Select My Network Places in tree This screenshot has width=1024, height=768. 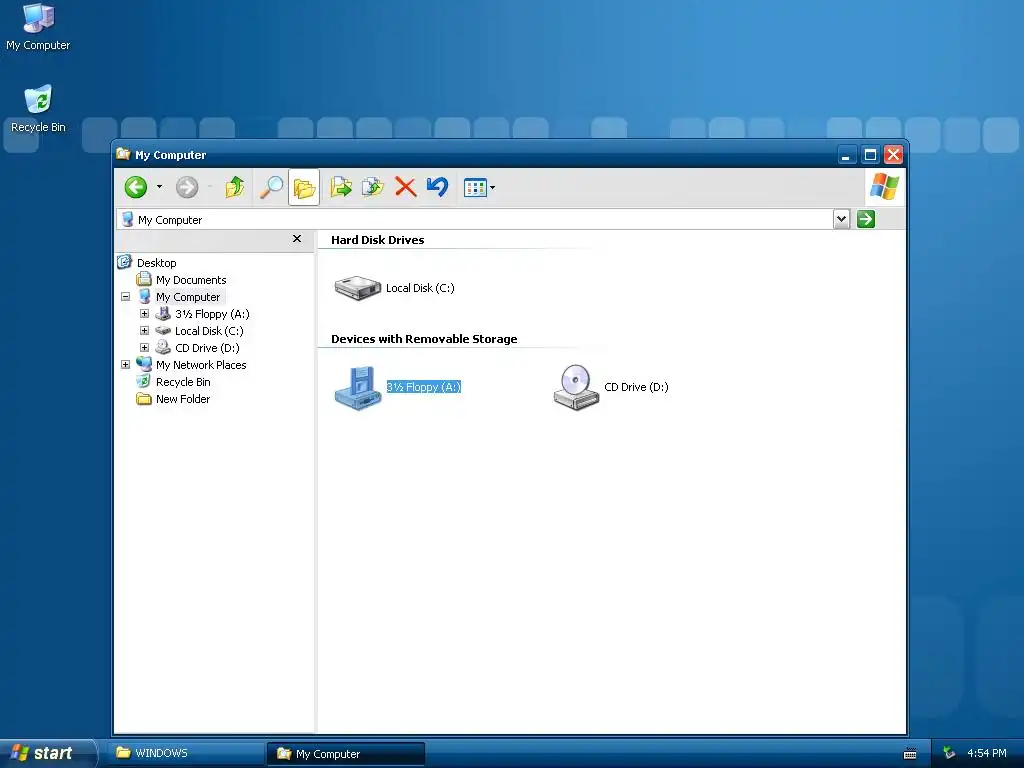click(201, 364)
